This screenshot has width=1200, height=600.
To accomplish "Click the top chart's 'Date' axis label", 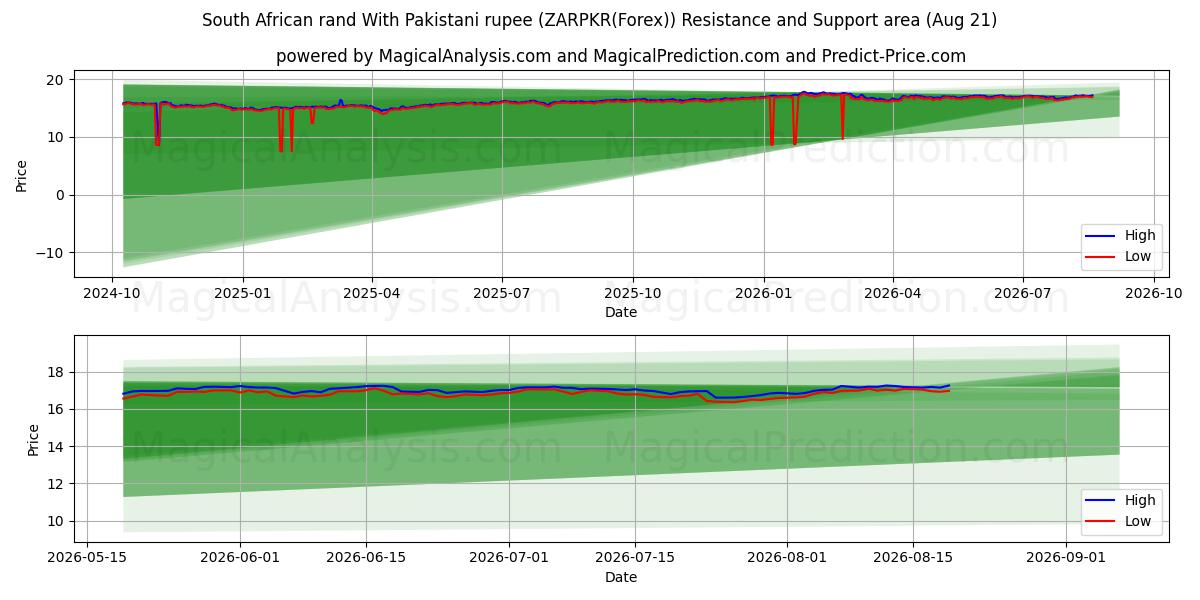I will (x=621, y=313).
